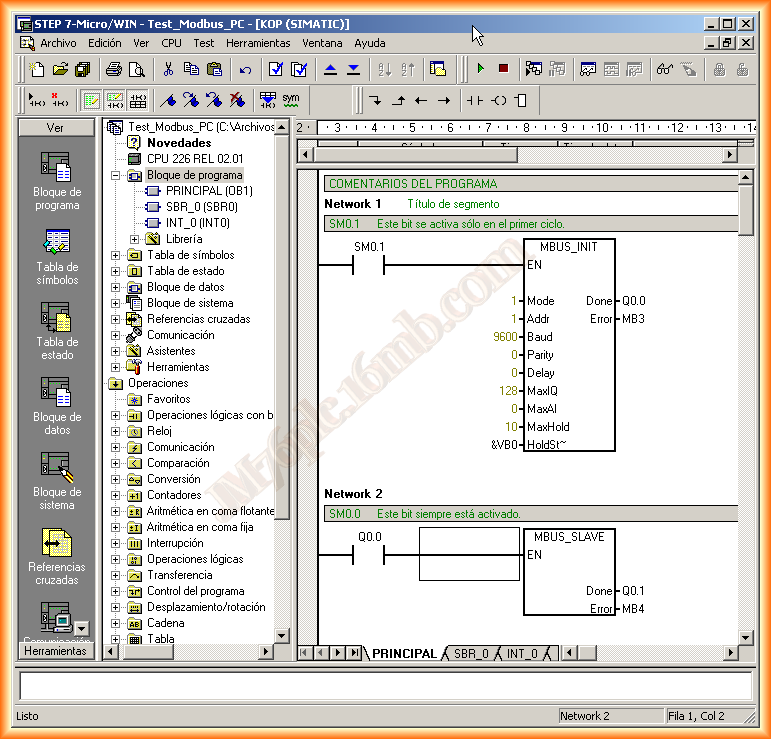Click the RUN (green play) toolbar icon
Screen dimensions: 771x739
[481, 69]
